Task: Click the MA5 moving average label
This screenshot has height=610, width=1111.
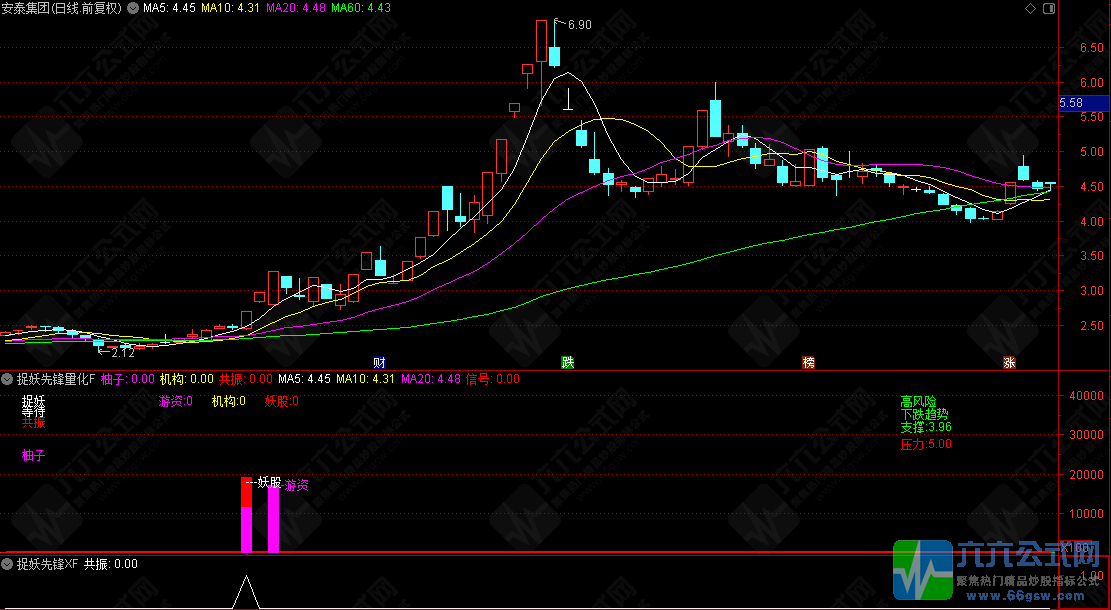Action: coord(168,8)
